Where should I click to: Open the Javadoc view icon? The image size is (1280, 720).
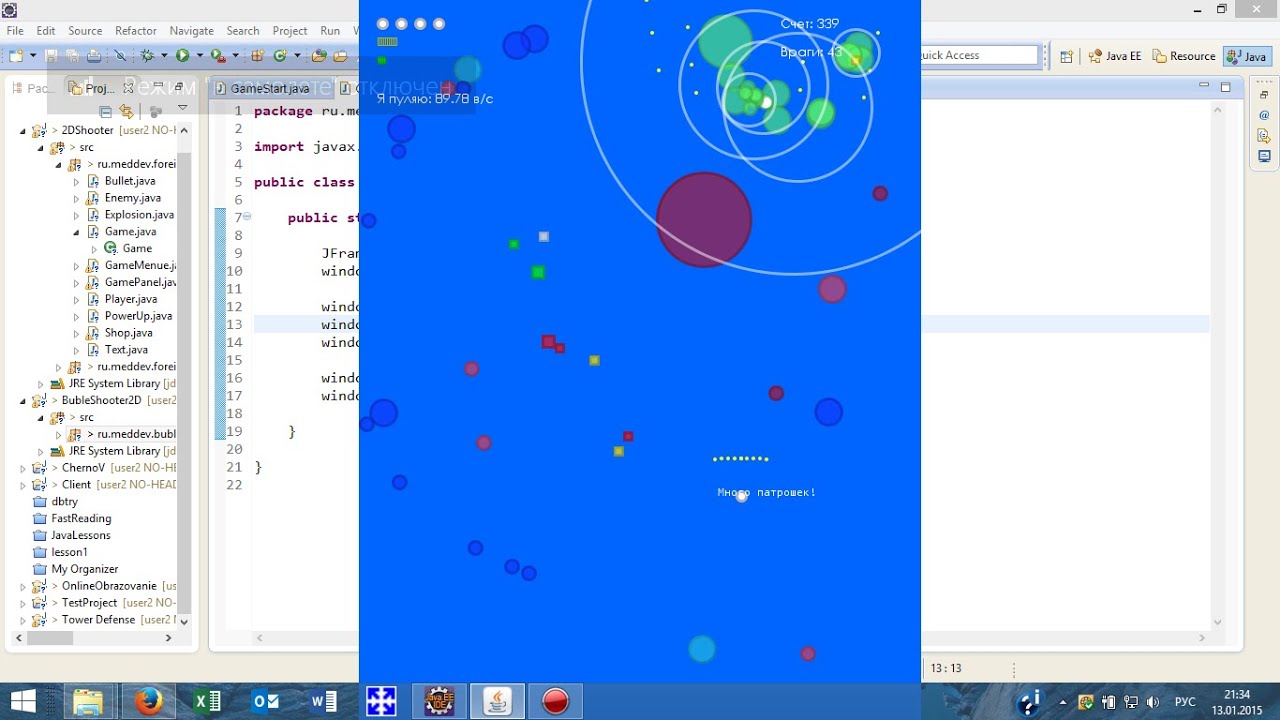point(1264,115)
